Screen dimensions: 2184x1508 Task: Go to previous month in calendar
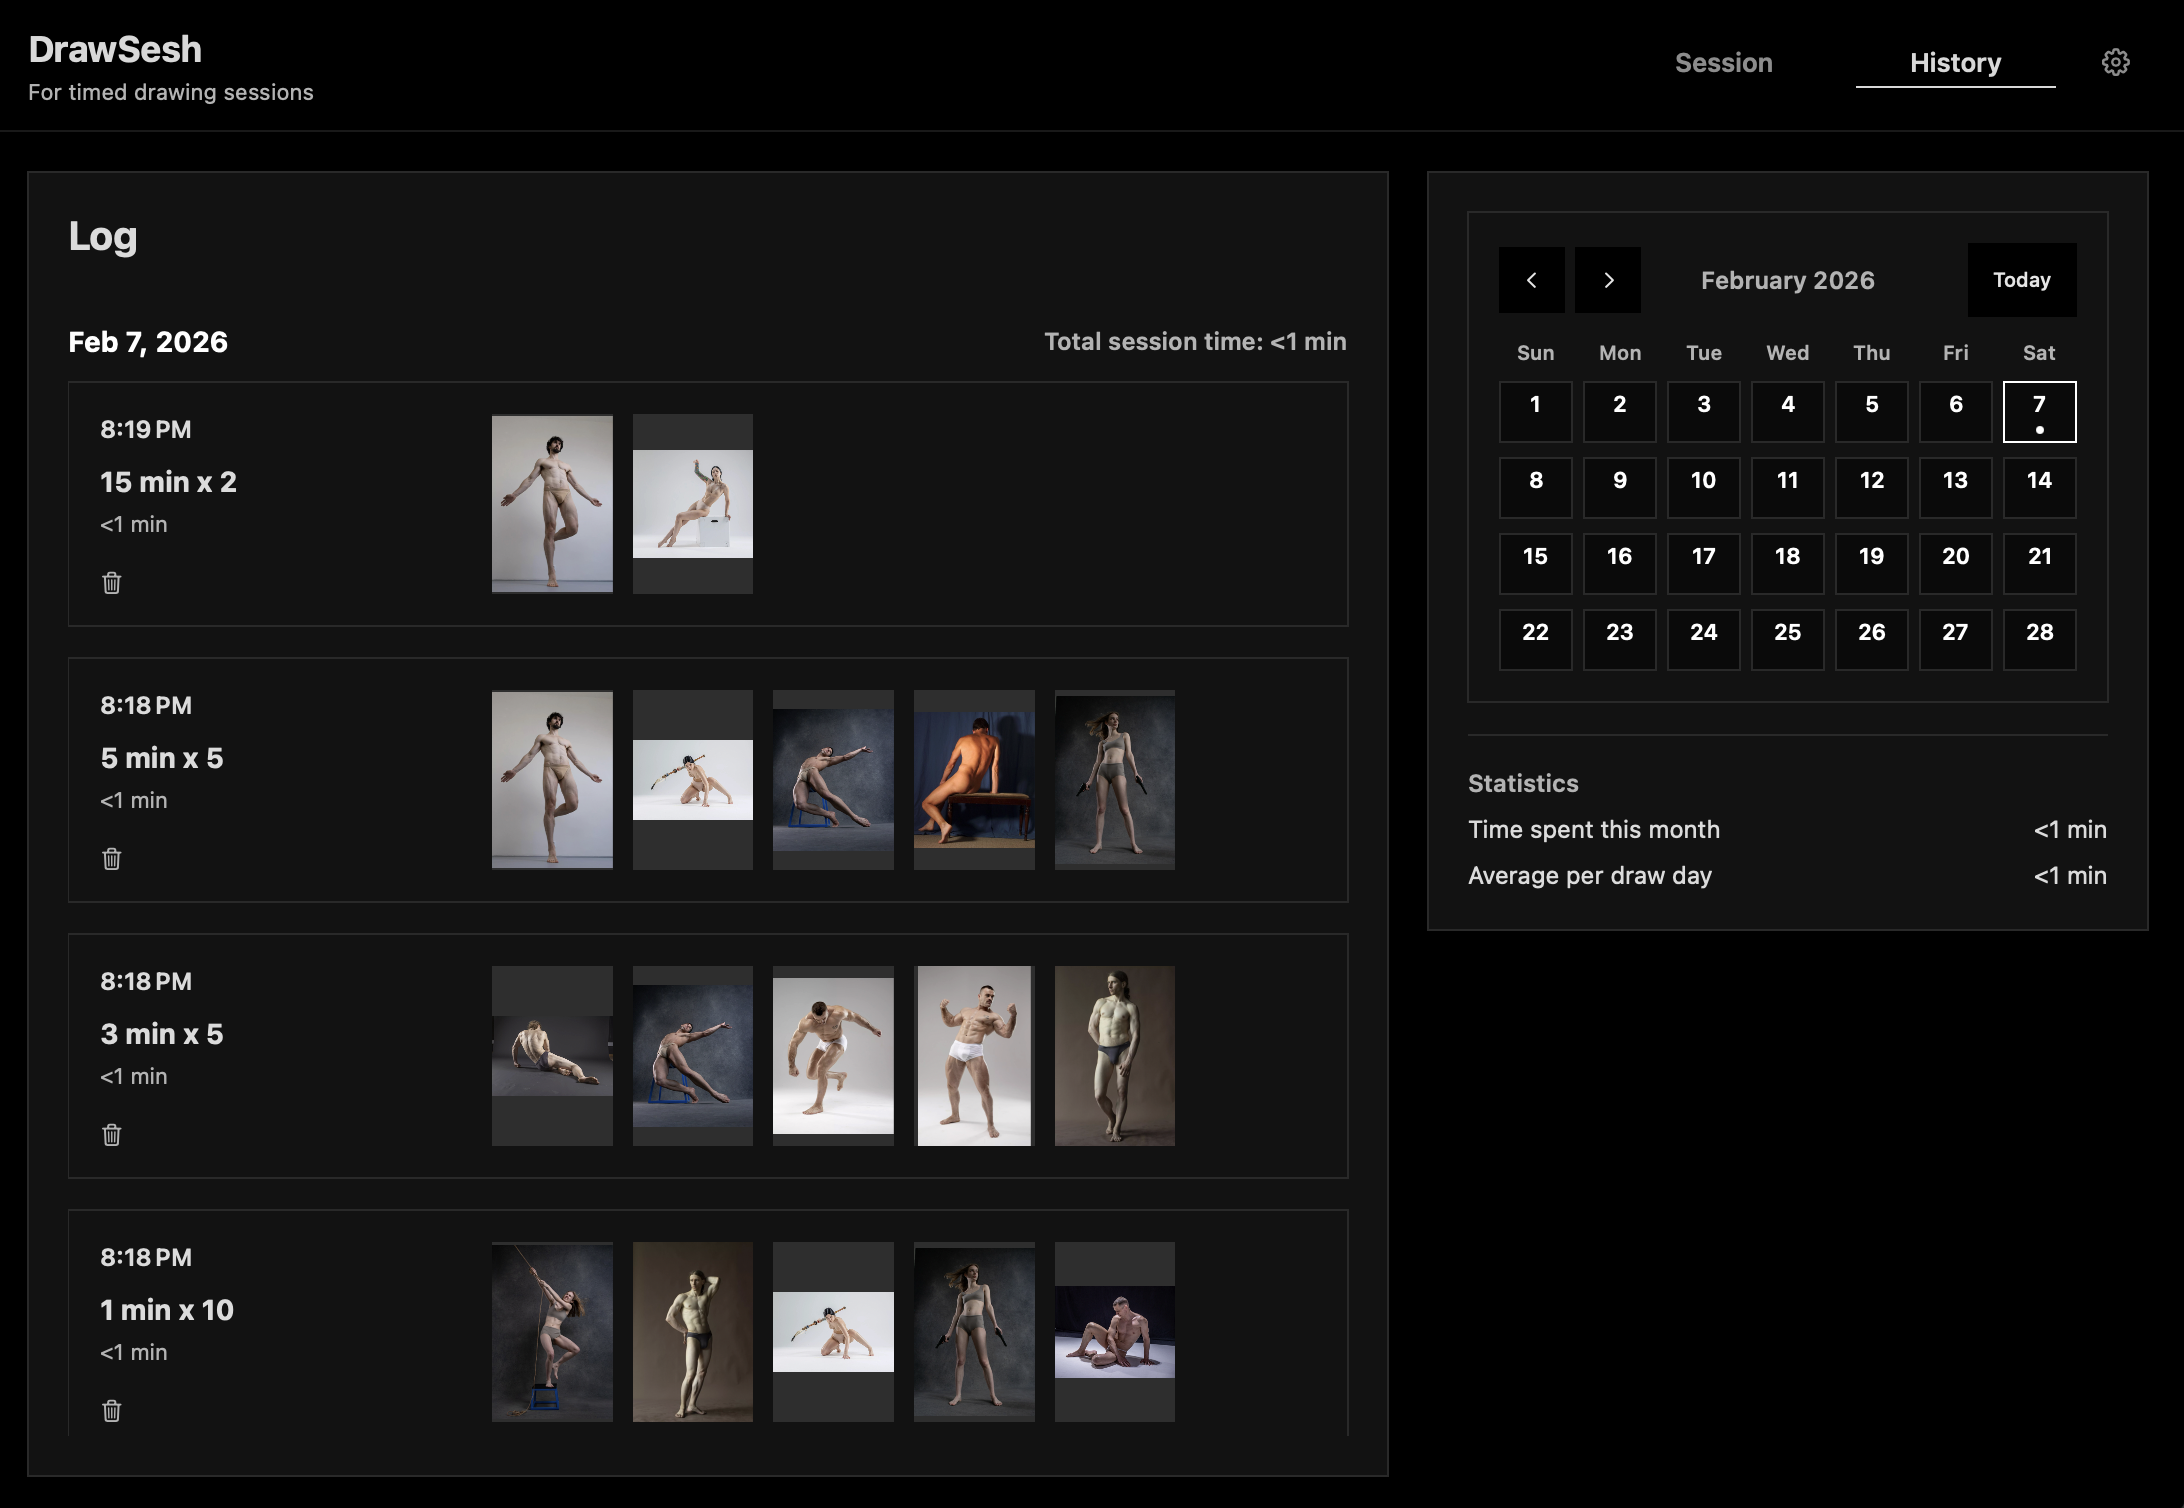tap(1531, 280)
